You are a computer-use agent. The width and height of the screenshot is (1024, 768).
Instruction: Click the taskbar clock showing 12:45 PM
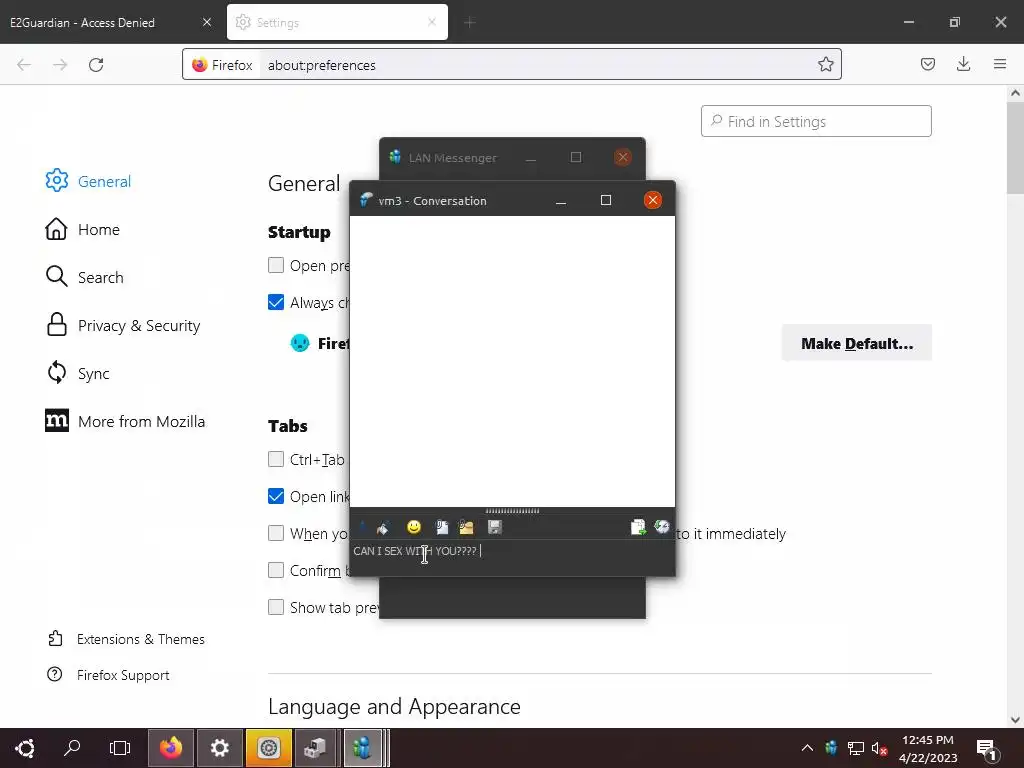pyautogui.click(x=928, y=748)
